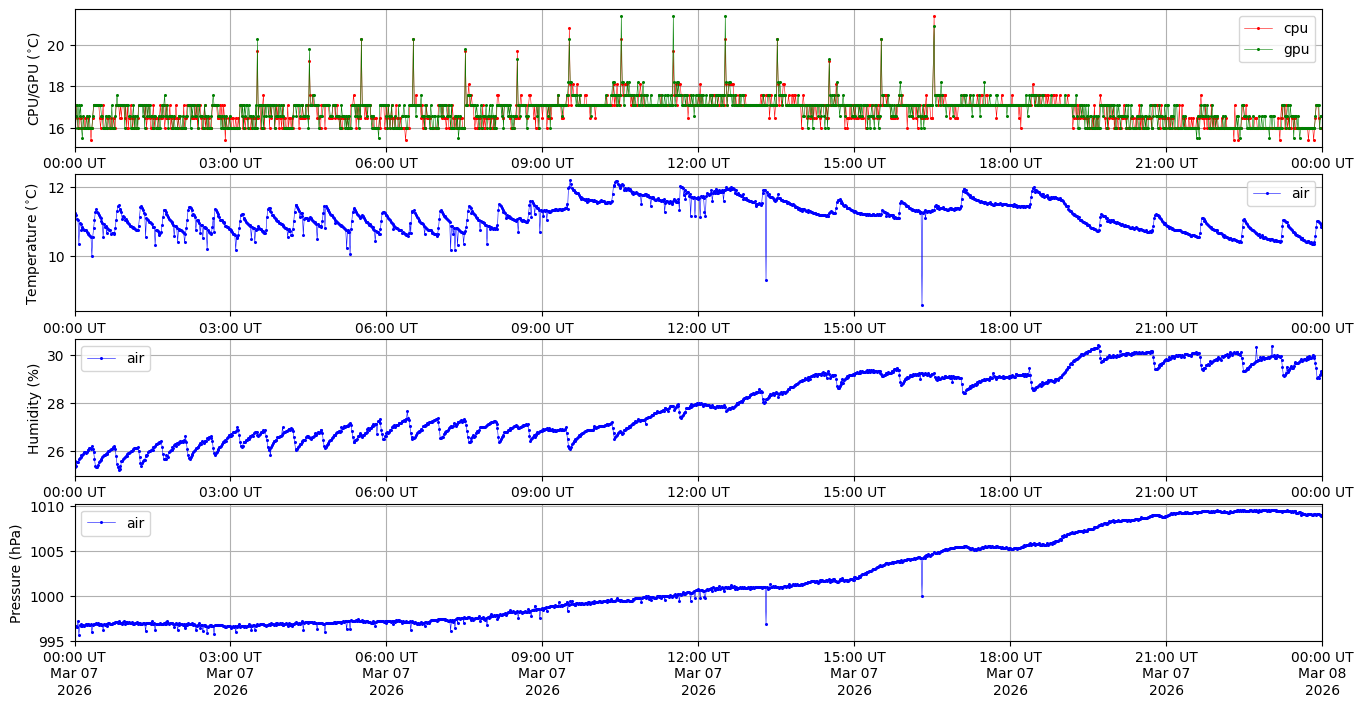Viewport: 1363px width, 707px height.
Task: Click the lowest temperature outlier point
Action: click(922, 305)
